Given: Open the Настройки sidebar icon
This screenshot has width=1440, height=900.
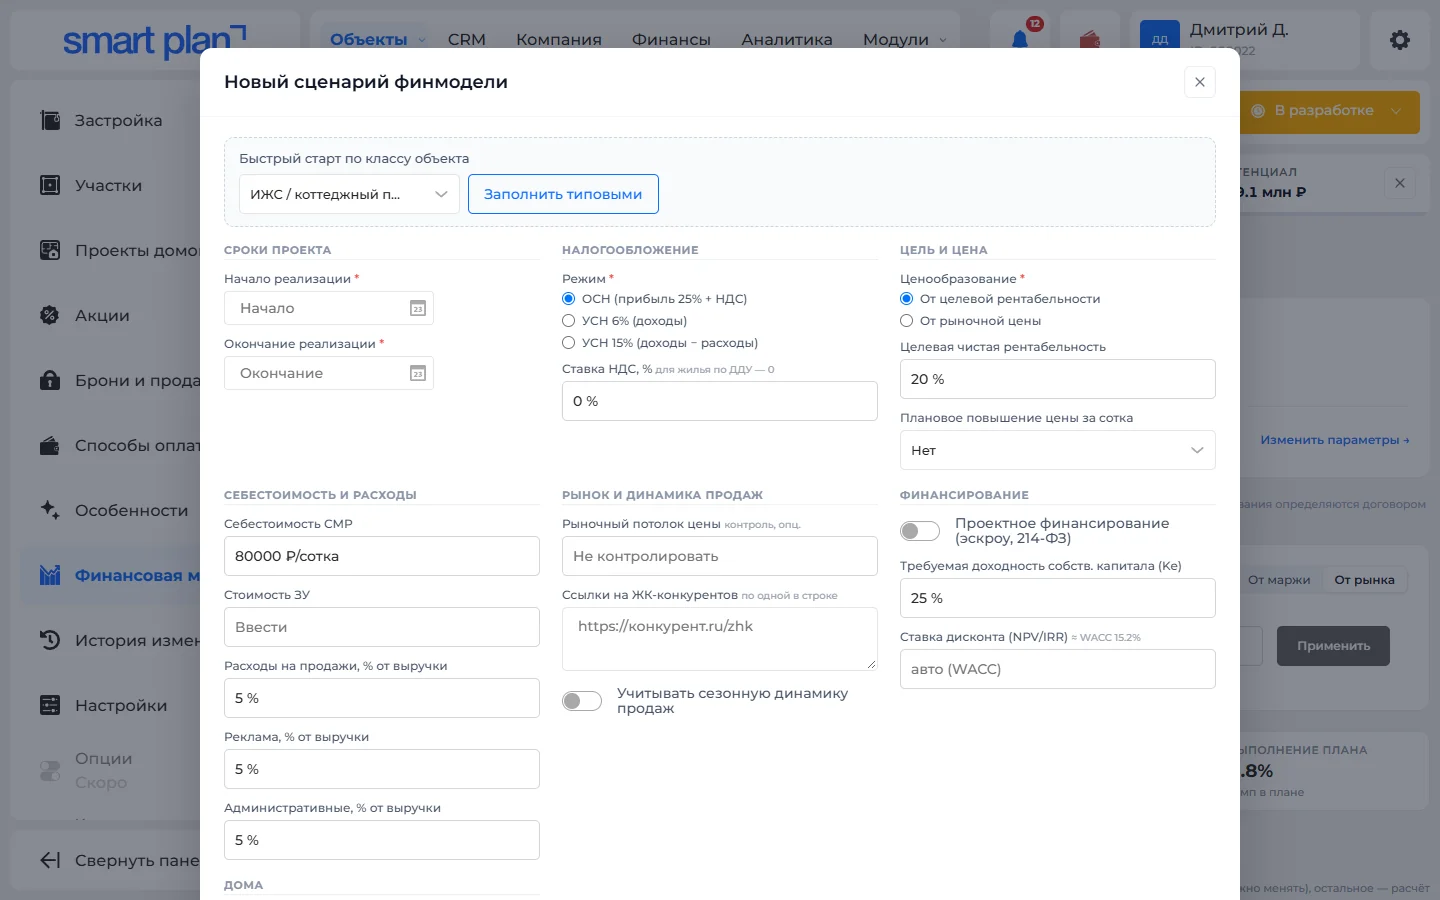Looking at the screenshot, I should click(50, 705).
